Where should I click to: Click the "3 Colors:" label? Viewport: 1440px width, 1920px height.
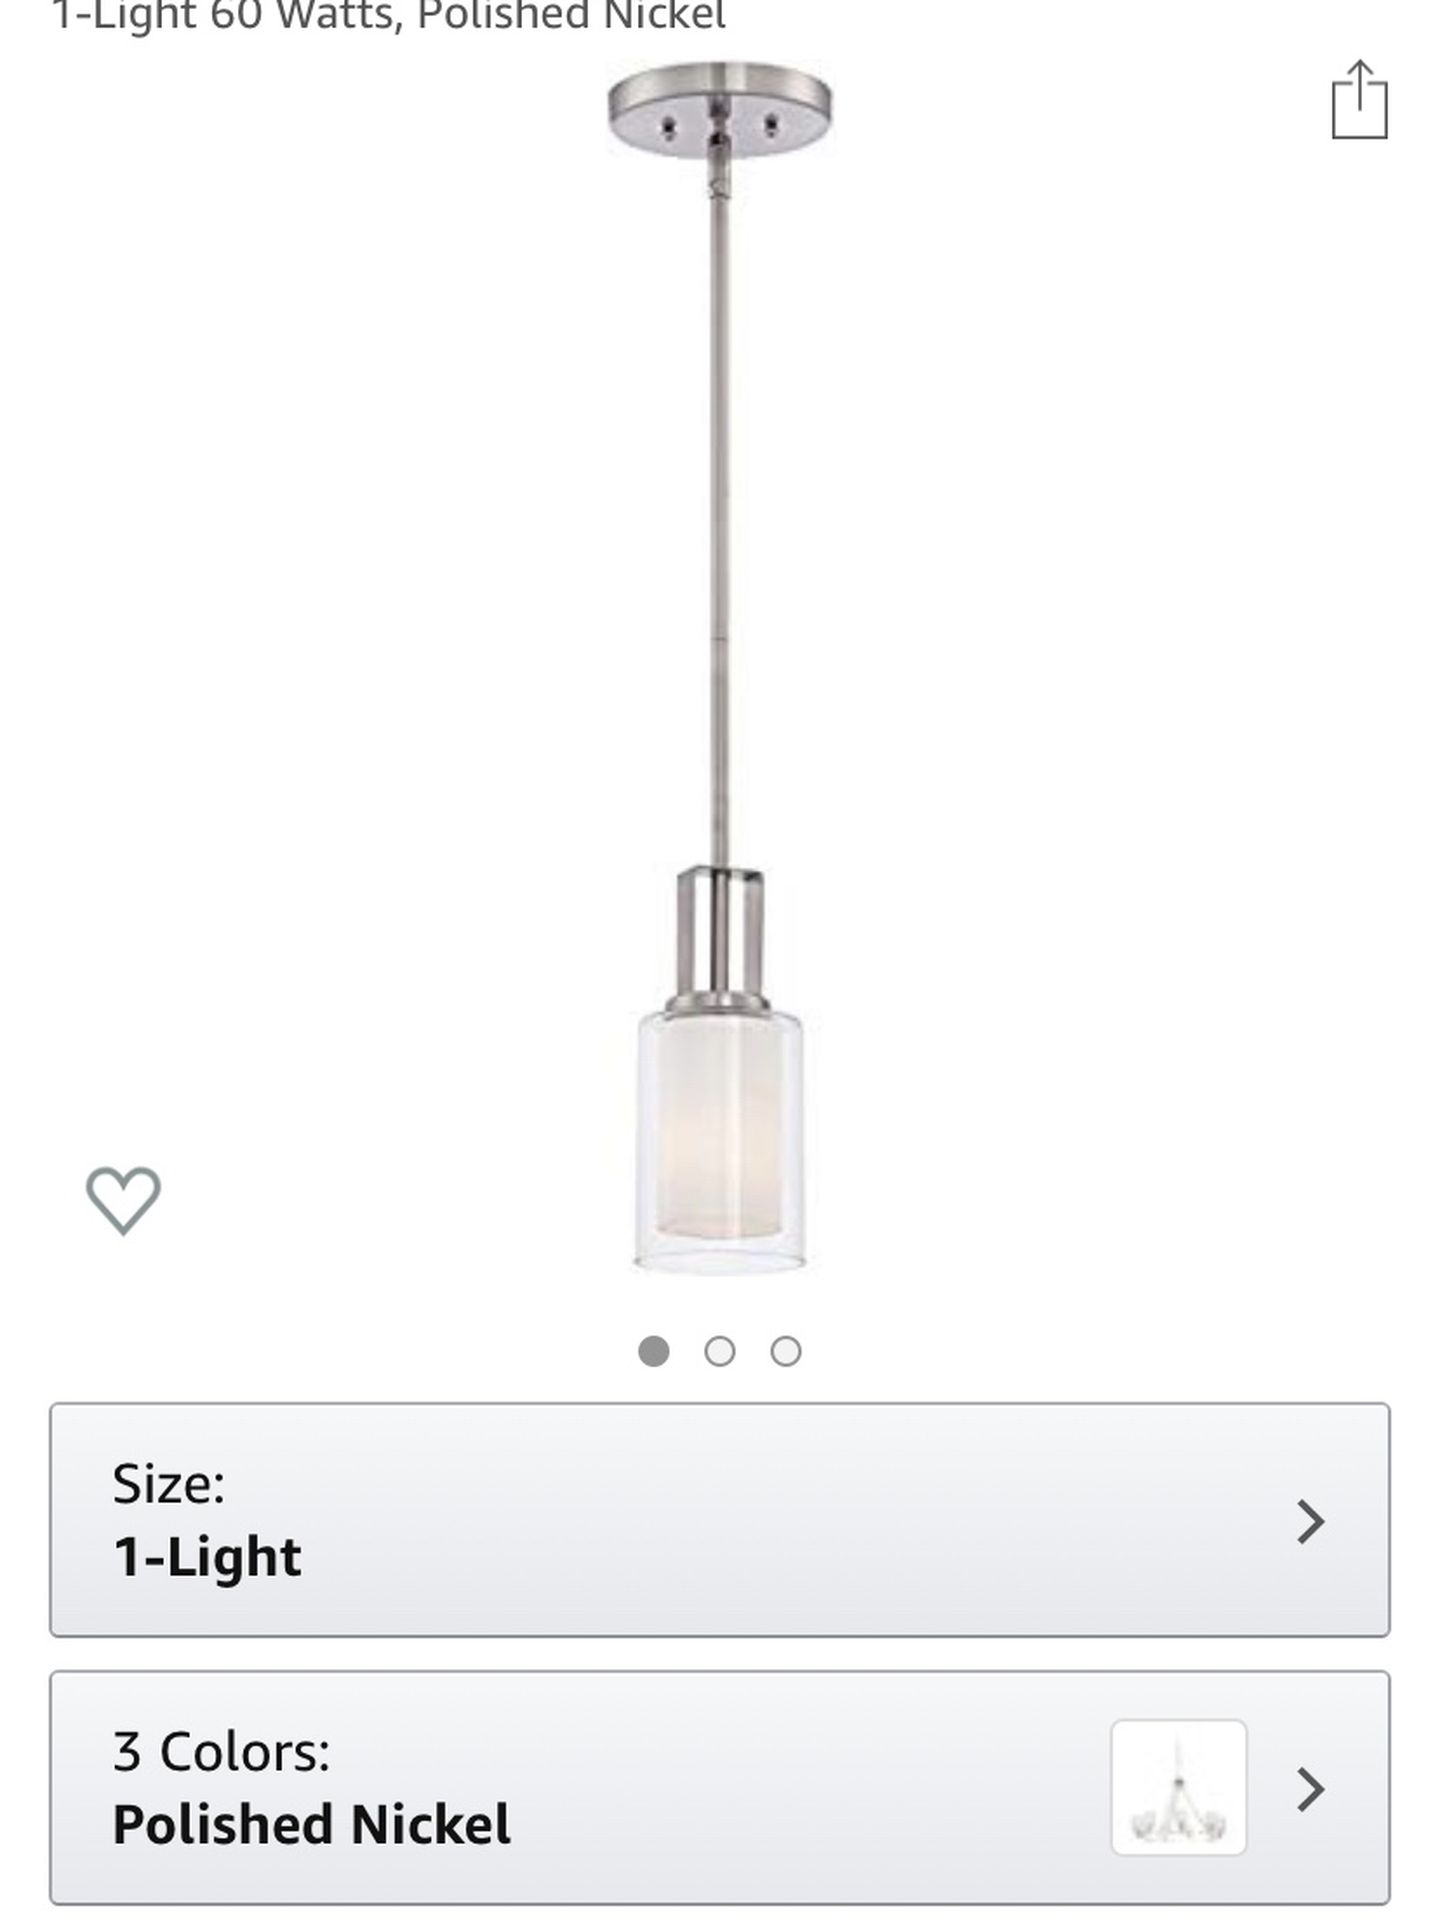tap(221, 1751)
